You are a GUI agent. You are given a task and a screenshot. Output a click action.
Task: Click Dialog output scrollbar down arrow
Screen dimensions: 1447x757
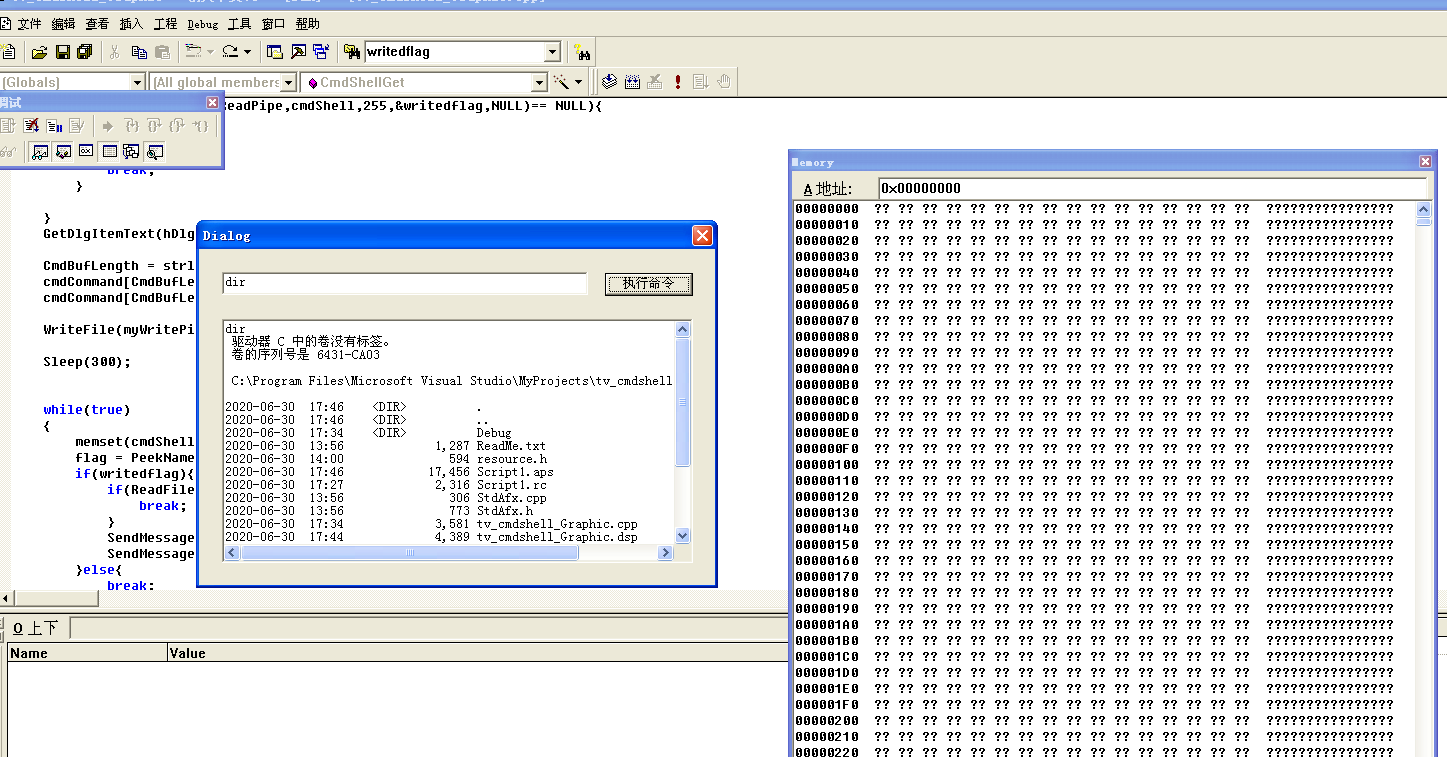pos(683,535)
